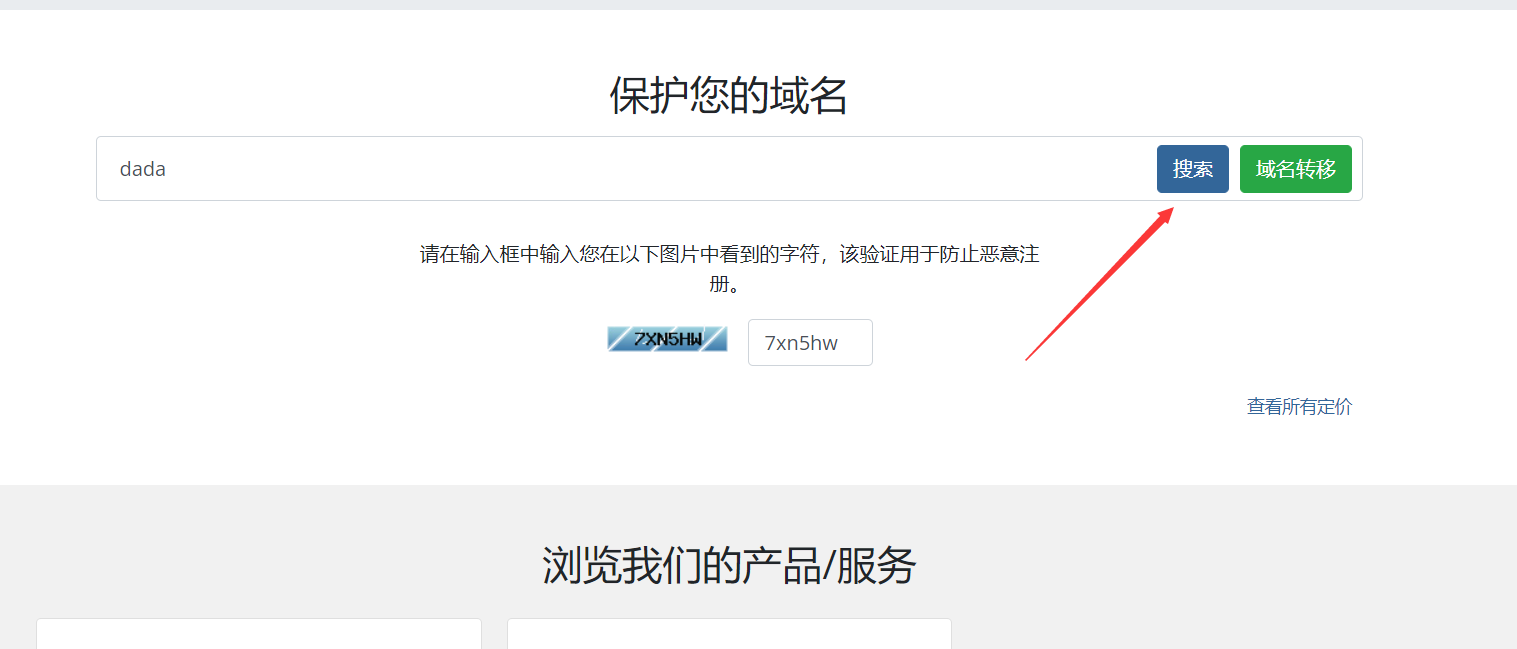
Task: Click the 7XN5HW captcha image
Action: pyautogui.click(x=667, y=339)
